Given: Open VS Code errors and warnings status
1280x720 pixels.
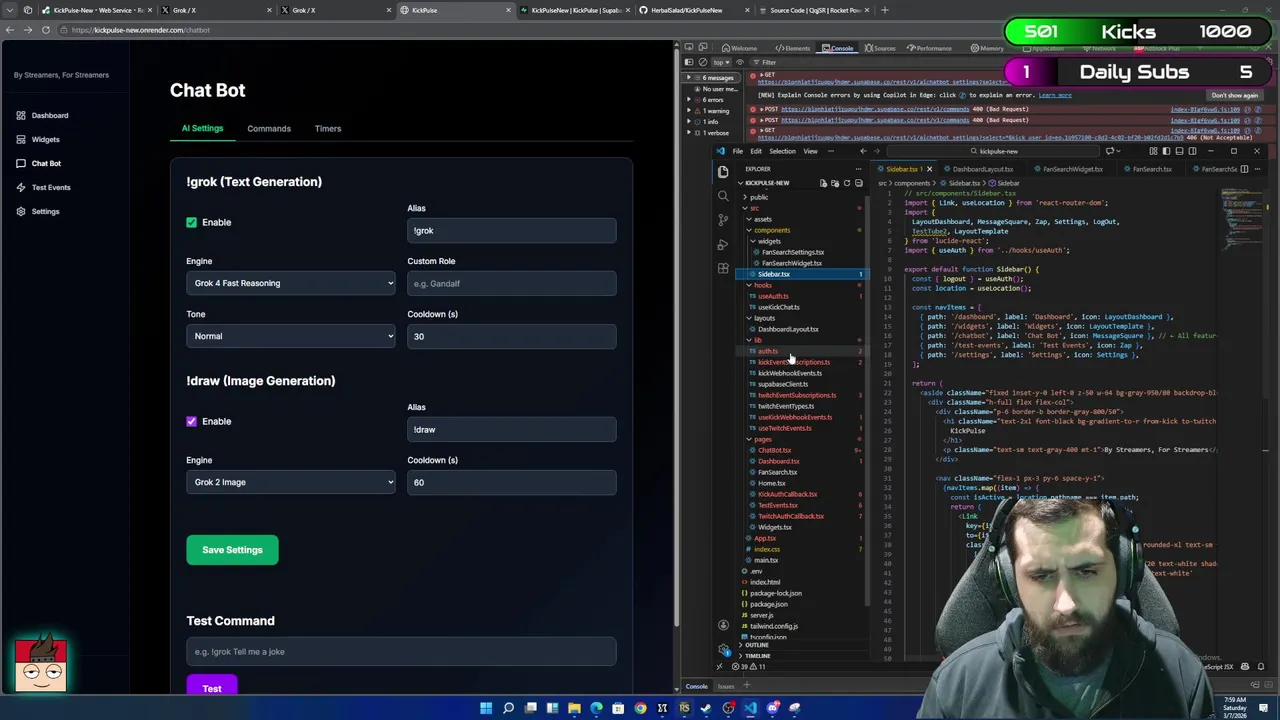Looking at the screenshot, I should pos(749,666).
